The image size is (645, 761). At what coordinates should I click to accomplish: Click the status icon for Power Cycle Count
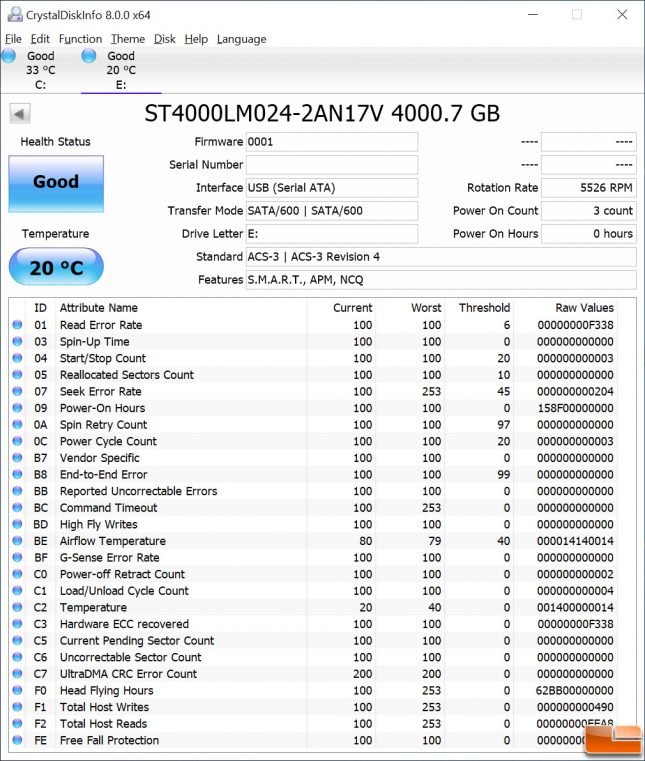point(17,441)
